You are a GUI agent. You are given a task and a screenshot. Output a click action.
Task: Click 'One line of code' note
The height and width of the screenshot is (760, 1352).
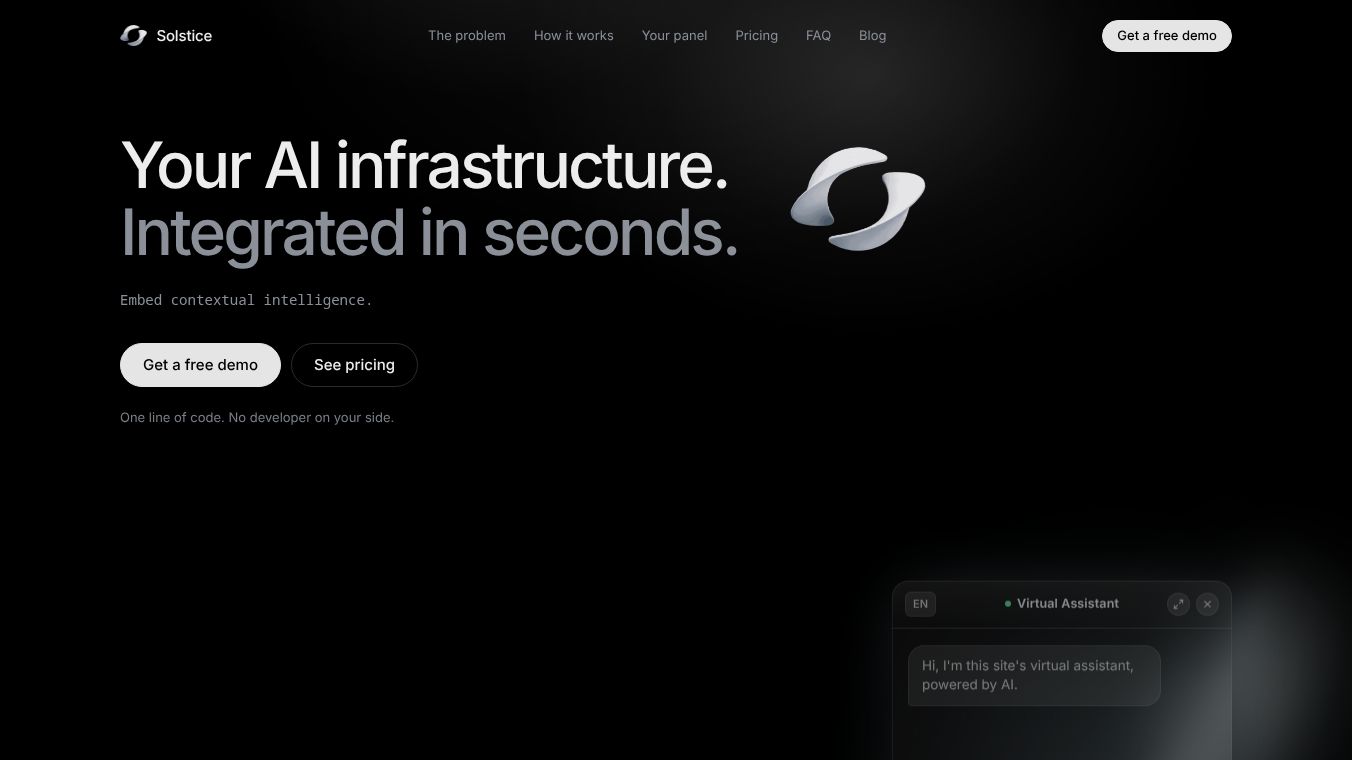point(257,418)
